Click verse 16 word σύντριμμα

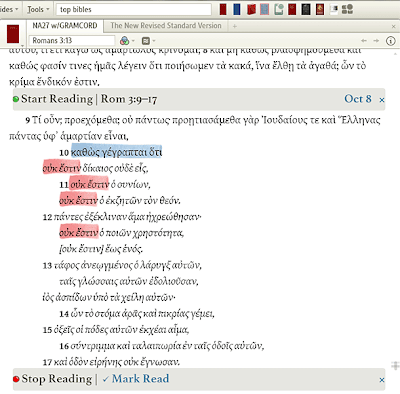coord(92,346)
